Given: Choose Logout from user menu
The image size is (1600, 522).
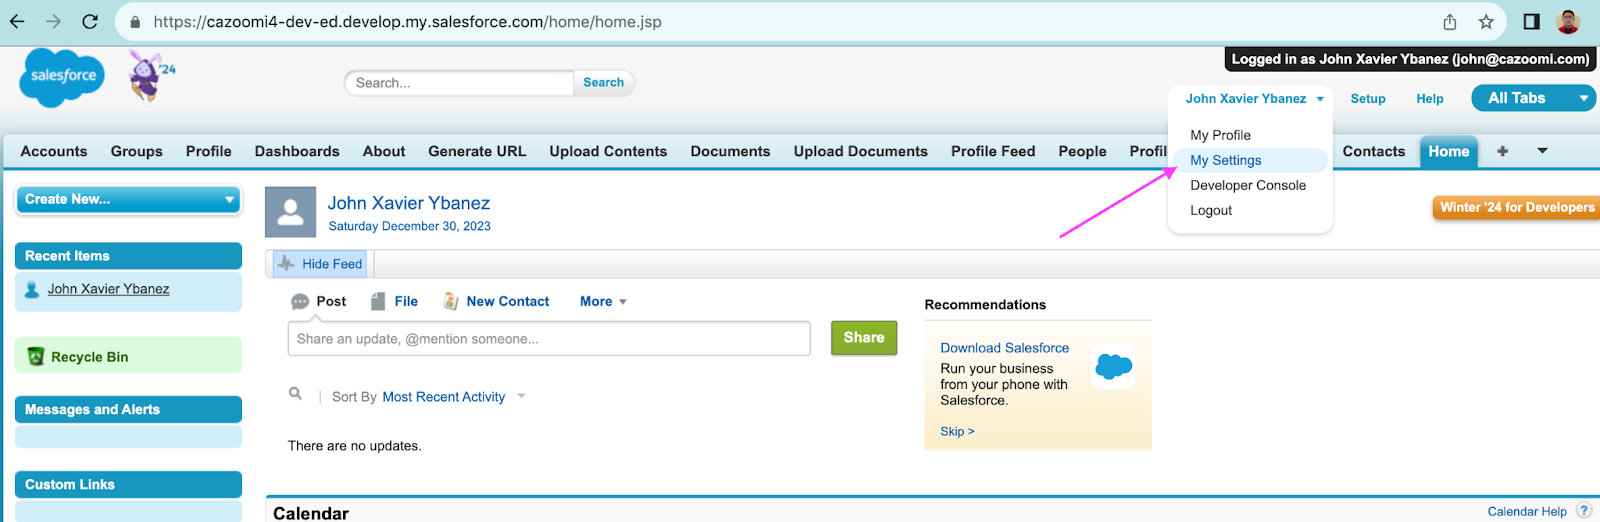Looking at the screenshot, I should tap(1211, 210).
